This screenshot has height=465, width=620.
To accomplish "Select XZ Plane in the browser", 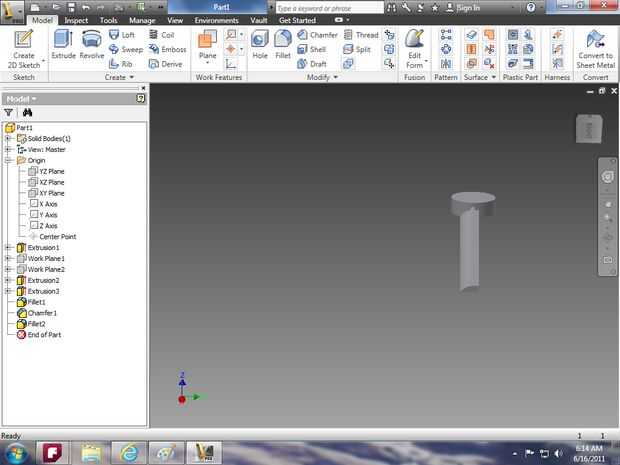I will 47,182.
